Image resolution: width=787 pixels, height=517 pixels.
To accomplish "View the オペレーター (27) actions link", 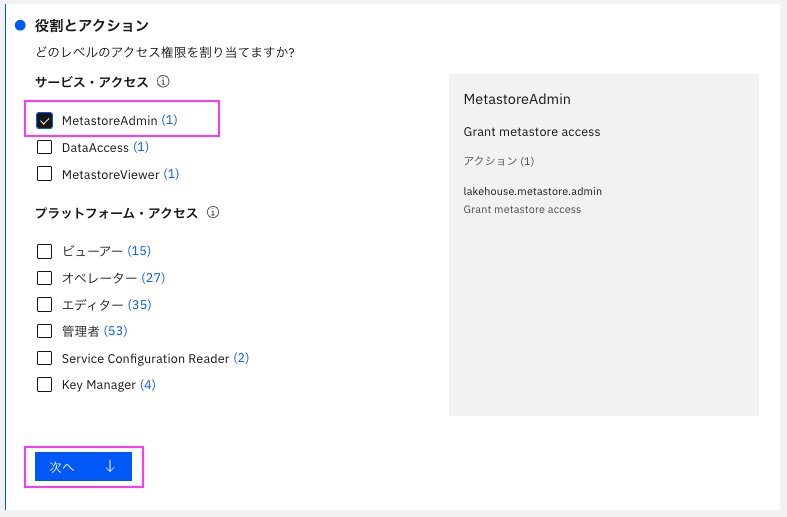I will click(x=153, y=278).
